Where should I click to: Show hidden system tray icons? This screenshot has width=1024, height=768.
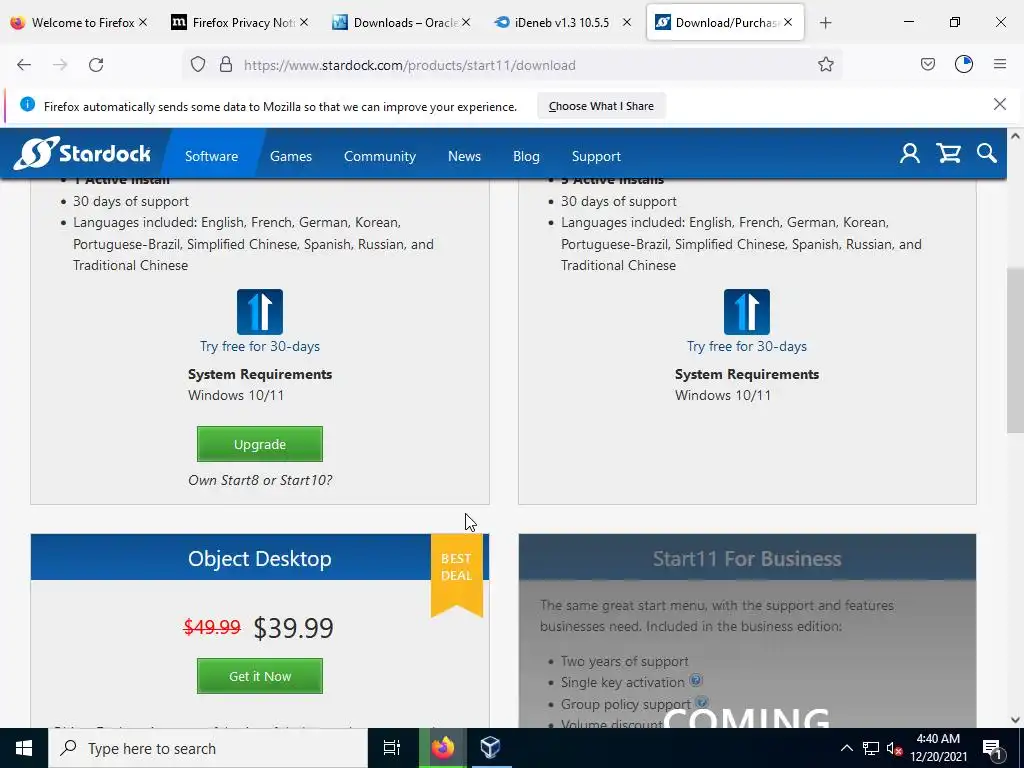point(846,748)
